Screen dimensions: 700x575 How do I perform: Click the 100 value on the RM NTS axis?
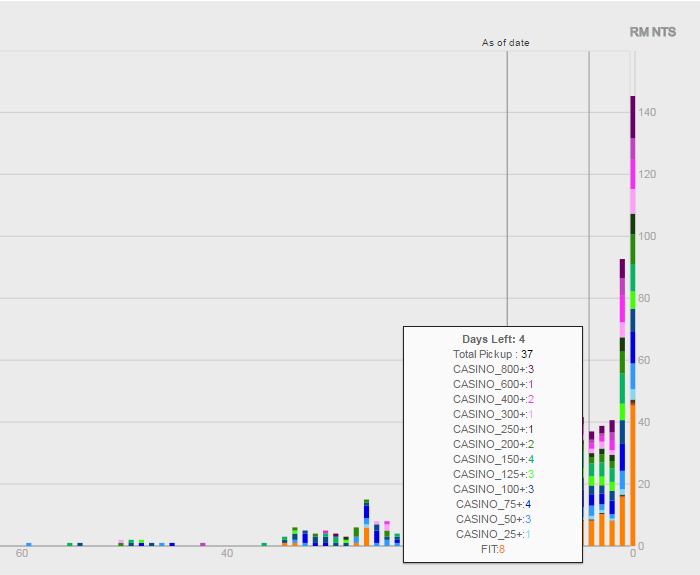647,237
